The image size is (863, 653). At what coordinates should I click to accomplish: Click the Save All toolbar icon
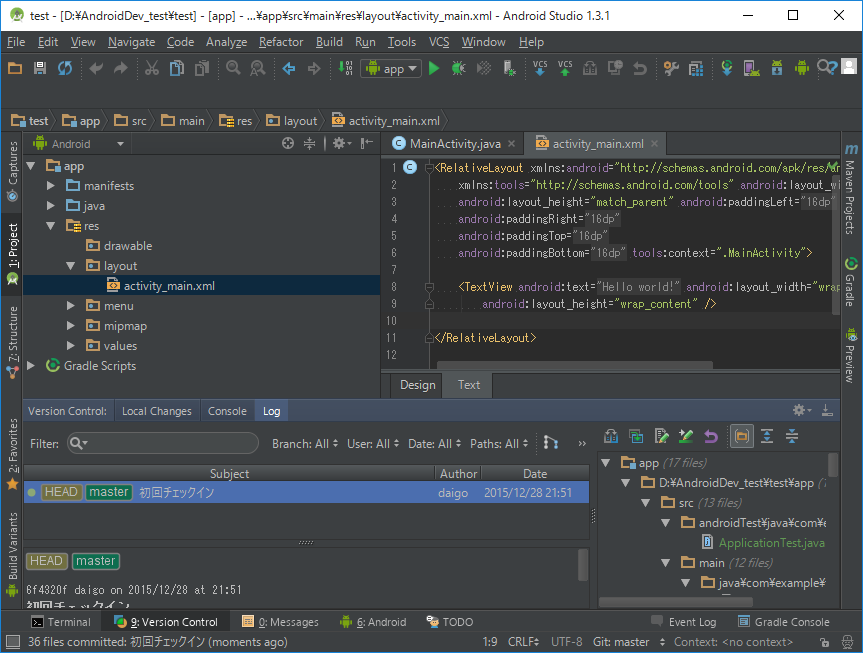click(x=40, y=68)
